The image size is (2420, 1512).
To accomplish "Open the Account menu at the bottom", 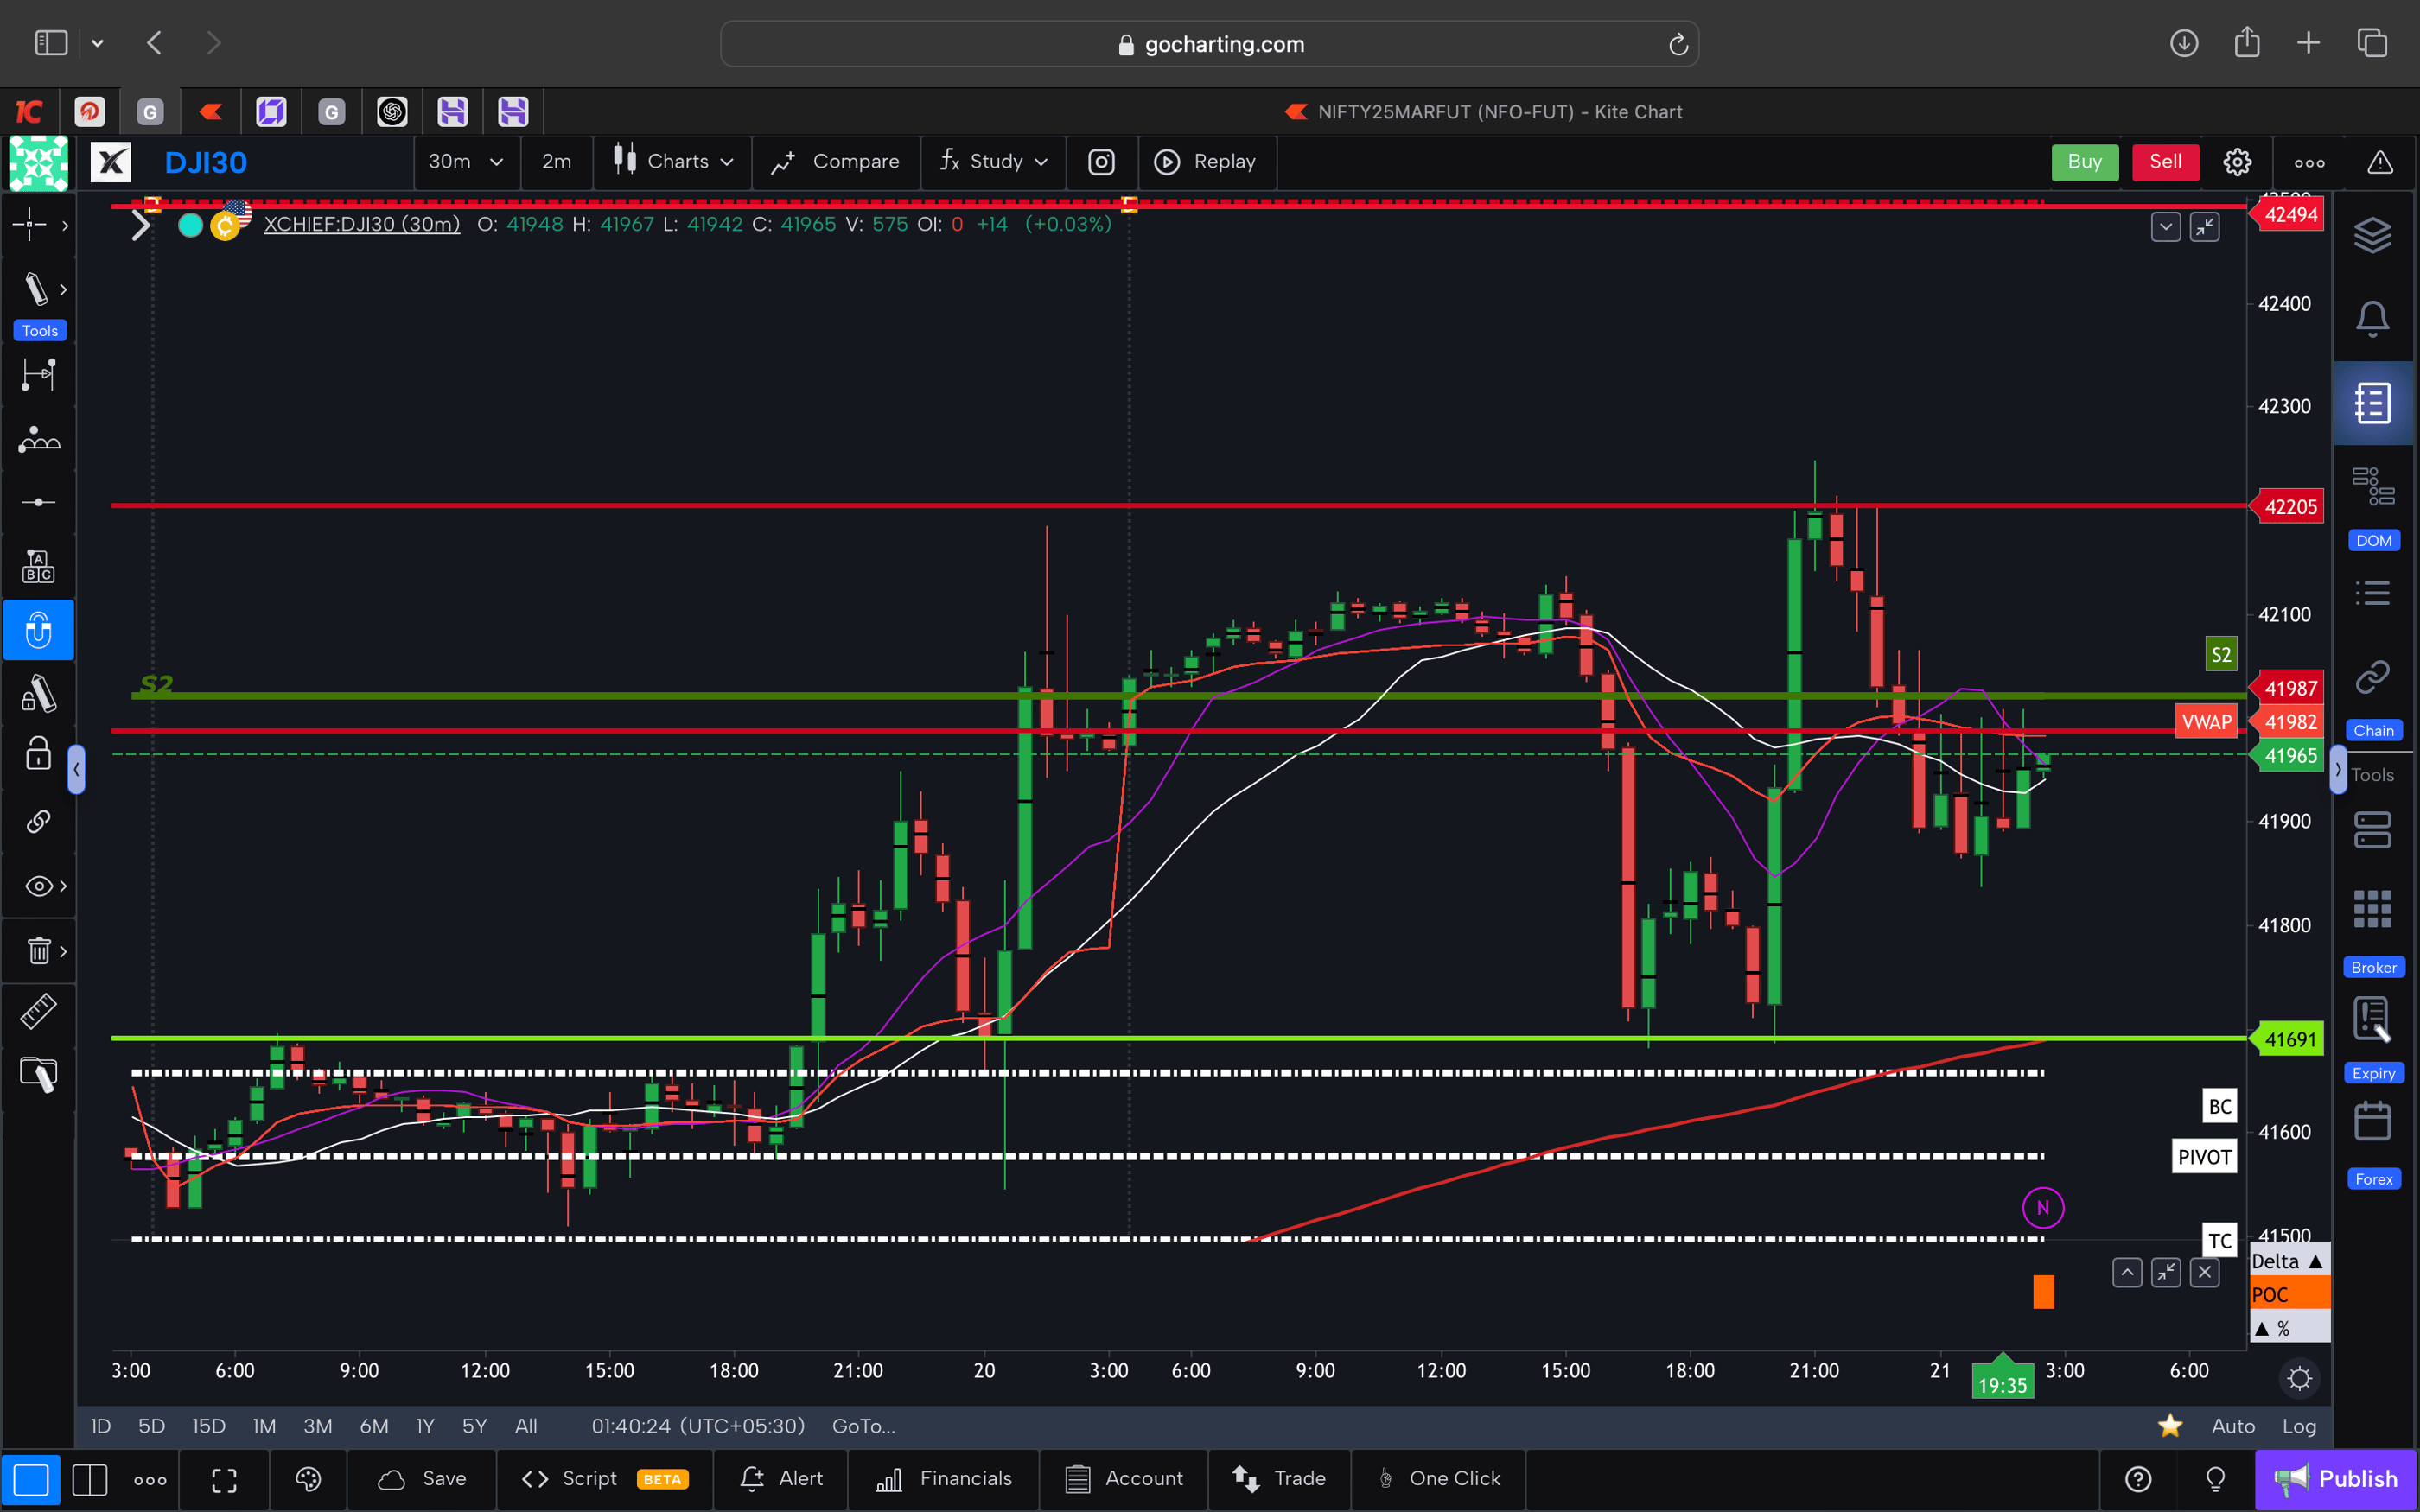I will [x=1124, y=1478].
